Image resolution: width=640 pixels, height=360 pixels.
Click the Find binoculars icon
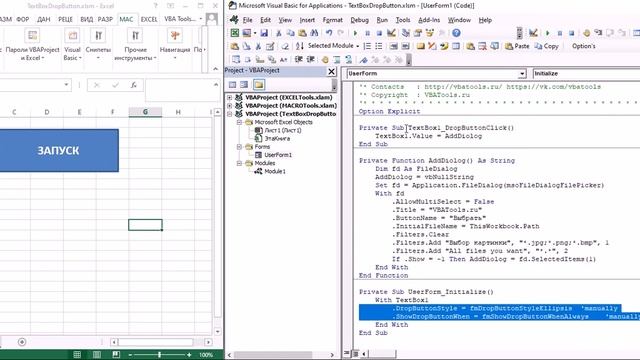pyautogui.click(x=314, y=33)
